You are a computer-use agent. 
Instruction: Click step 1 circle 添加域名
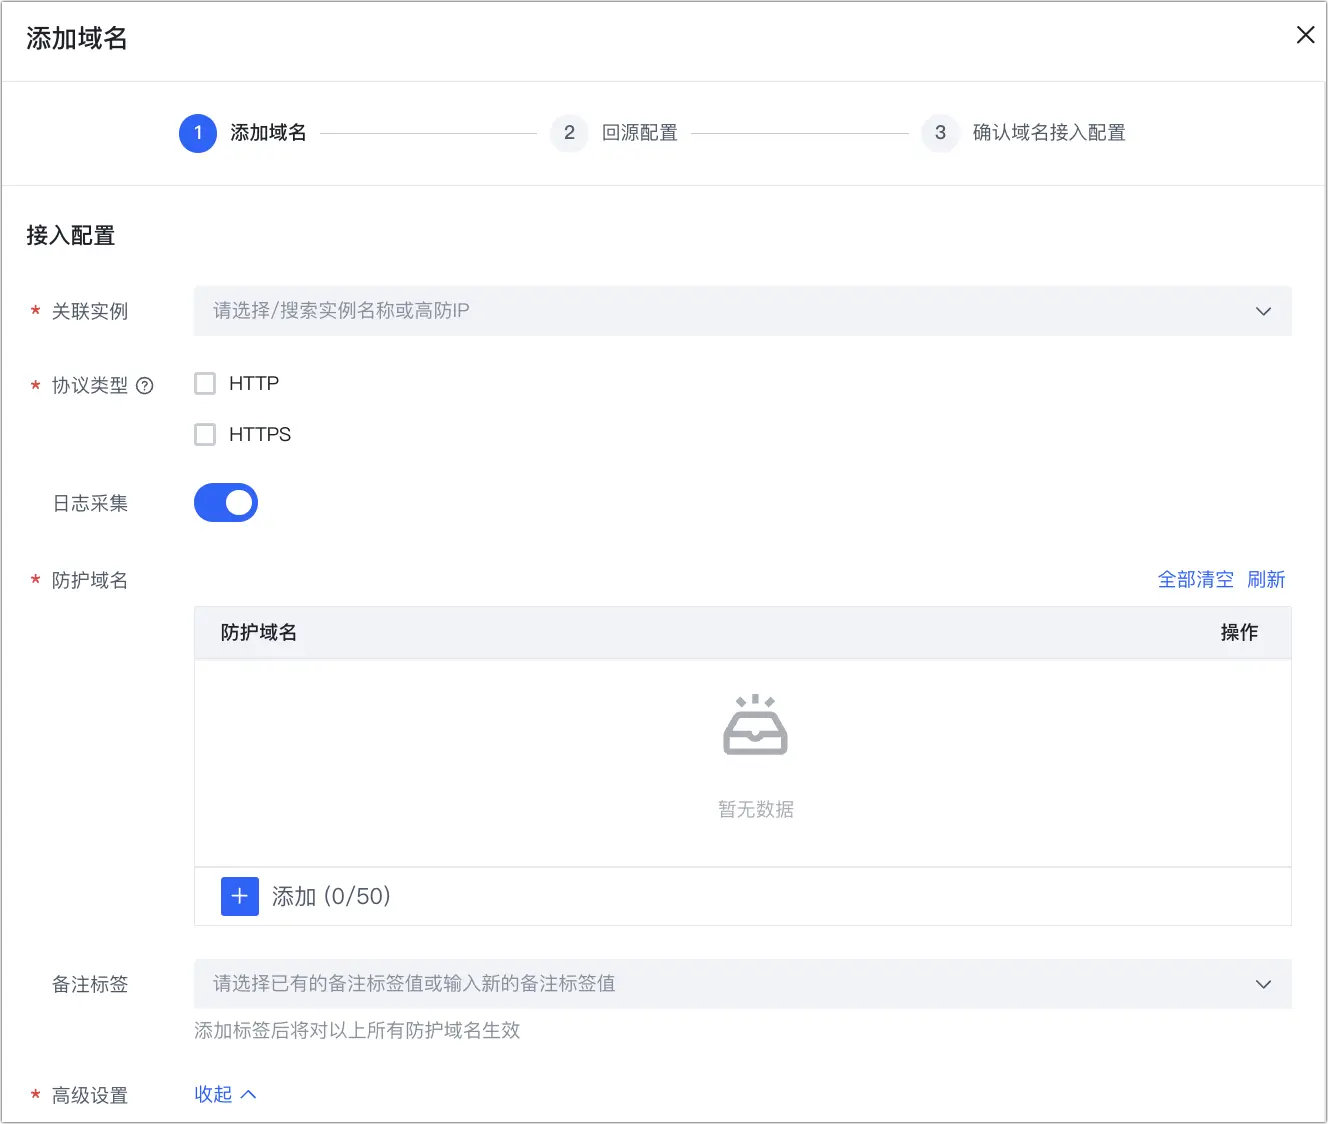point(198,133)
